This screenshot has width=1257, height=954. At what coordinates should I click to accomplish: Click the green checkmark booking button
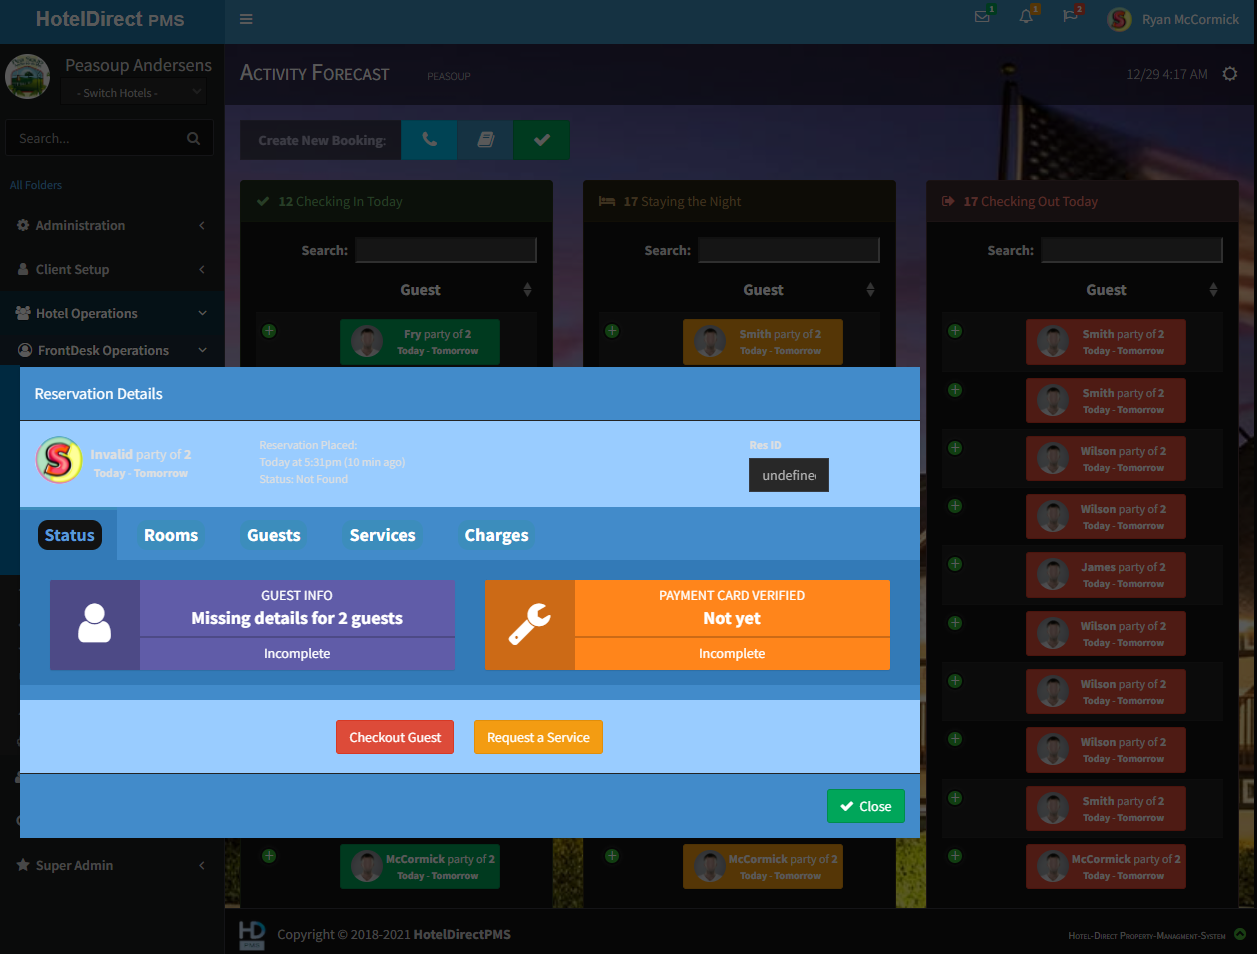(542, 140)
